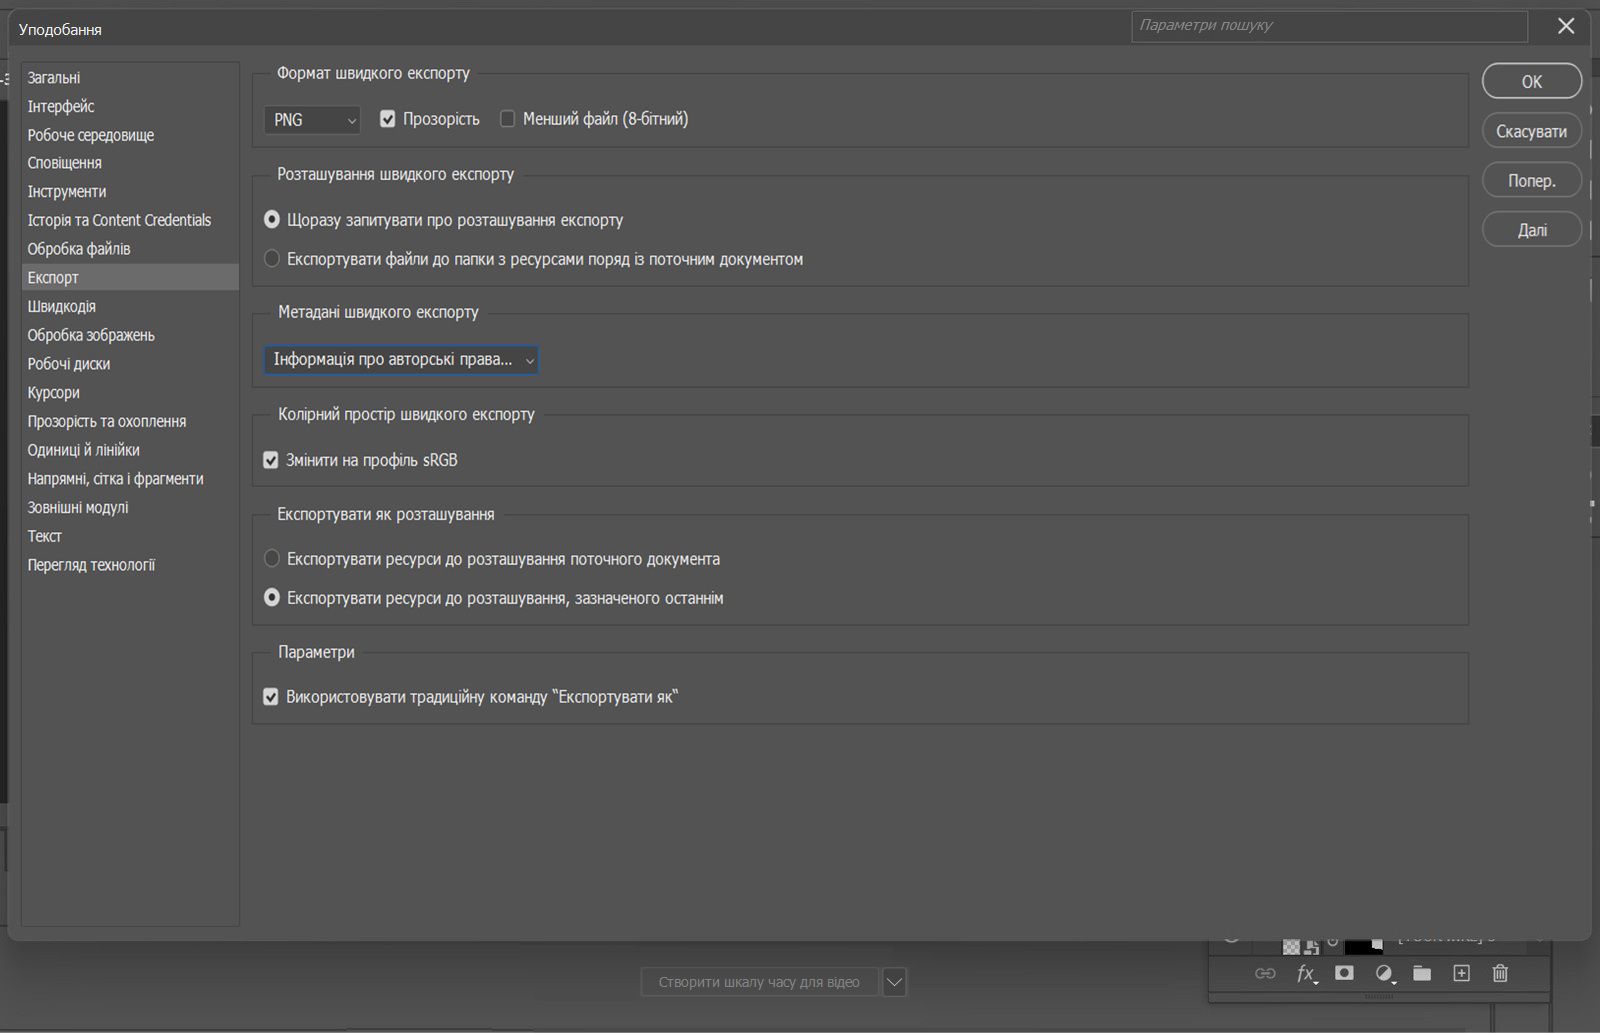Image resolution: width=1600 pixels, height=1033 pixels.
Task: Switch to Обробка файлів section
Action: (130, 249)
